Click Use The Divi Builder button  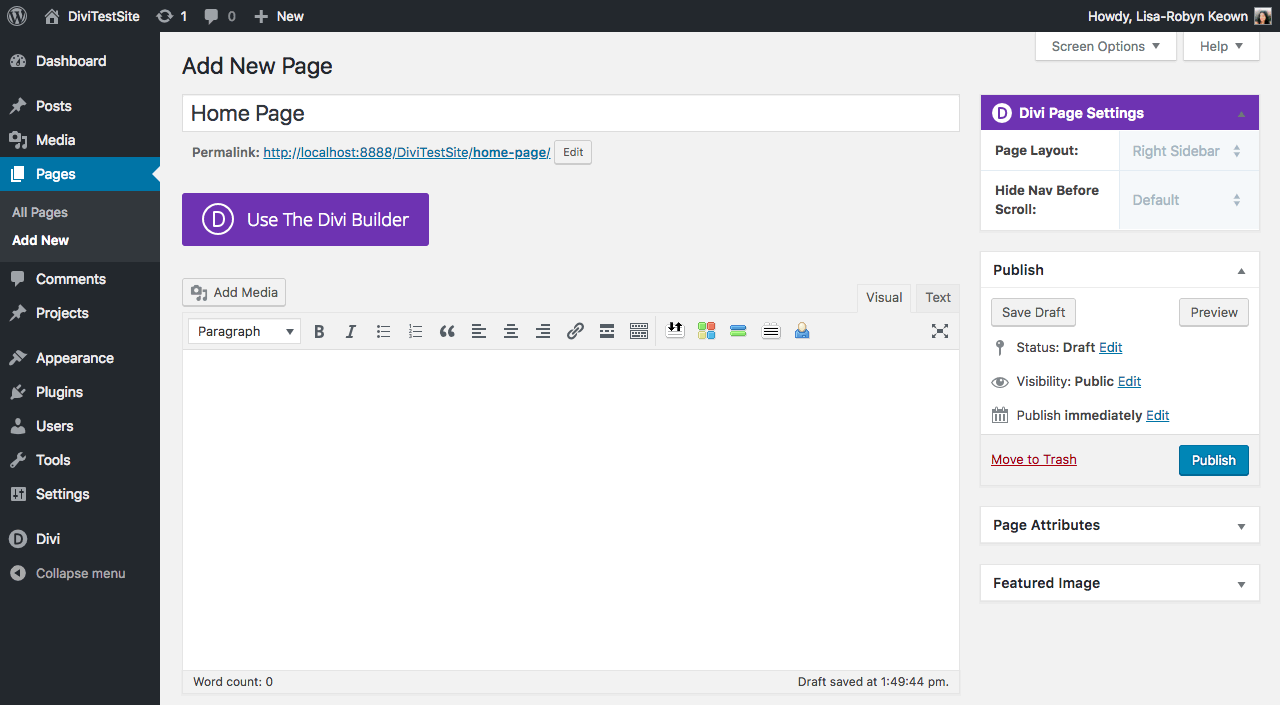point(305,219)
